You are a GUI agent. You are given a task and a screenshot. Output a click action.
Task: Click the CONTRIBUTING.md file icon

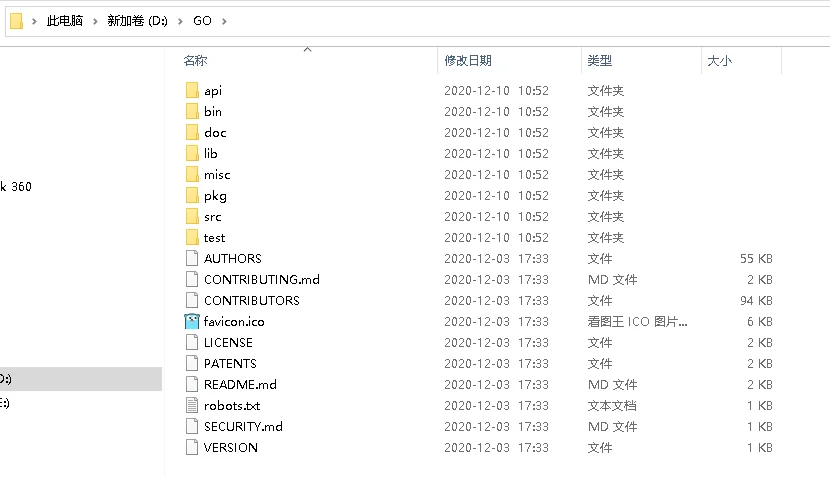click(x=192, y=280)
